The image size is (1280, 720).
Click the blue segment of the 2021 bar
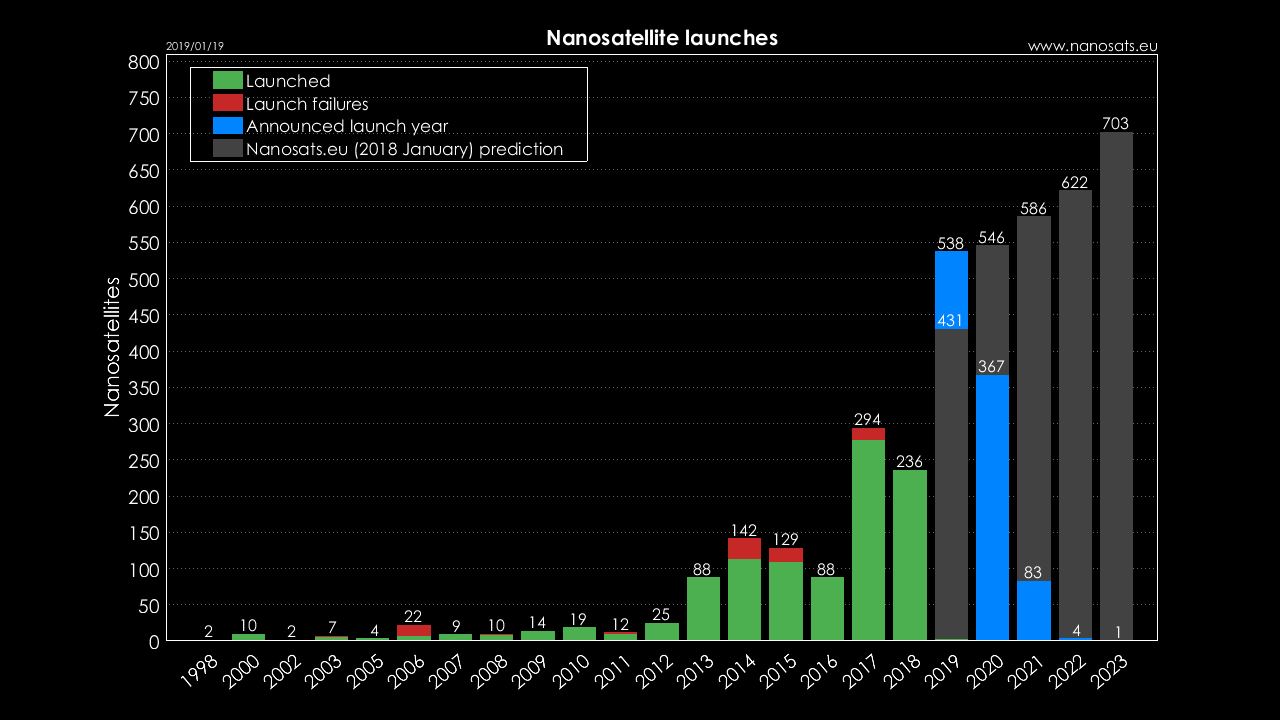pyautogui.click(x=1034, y=610)
